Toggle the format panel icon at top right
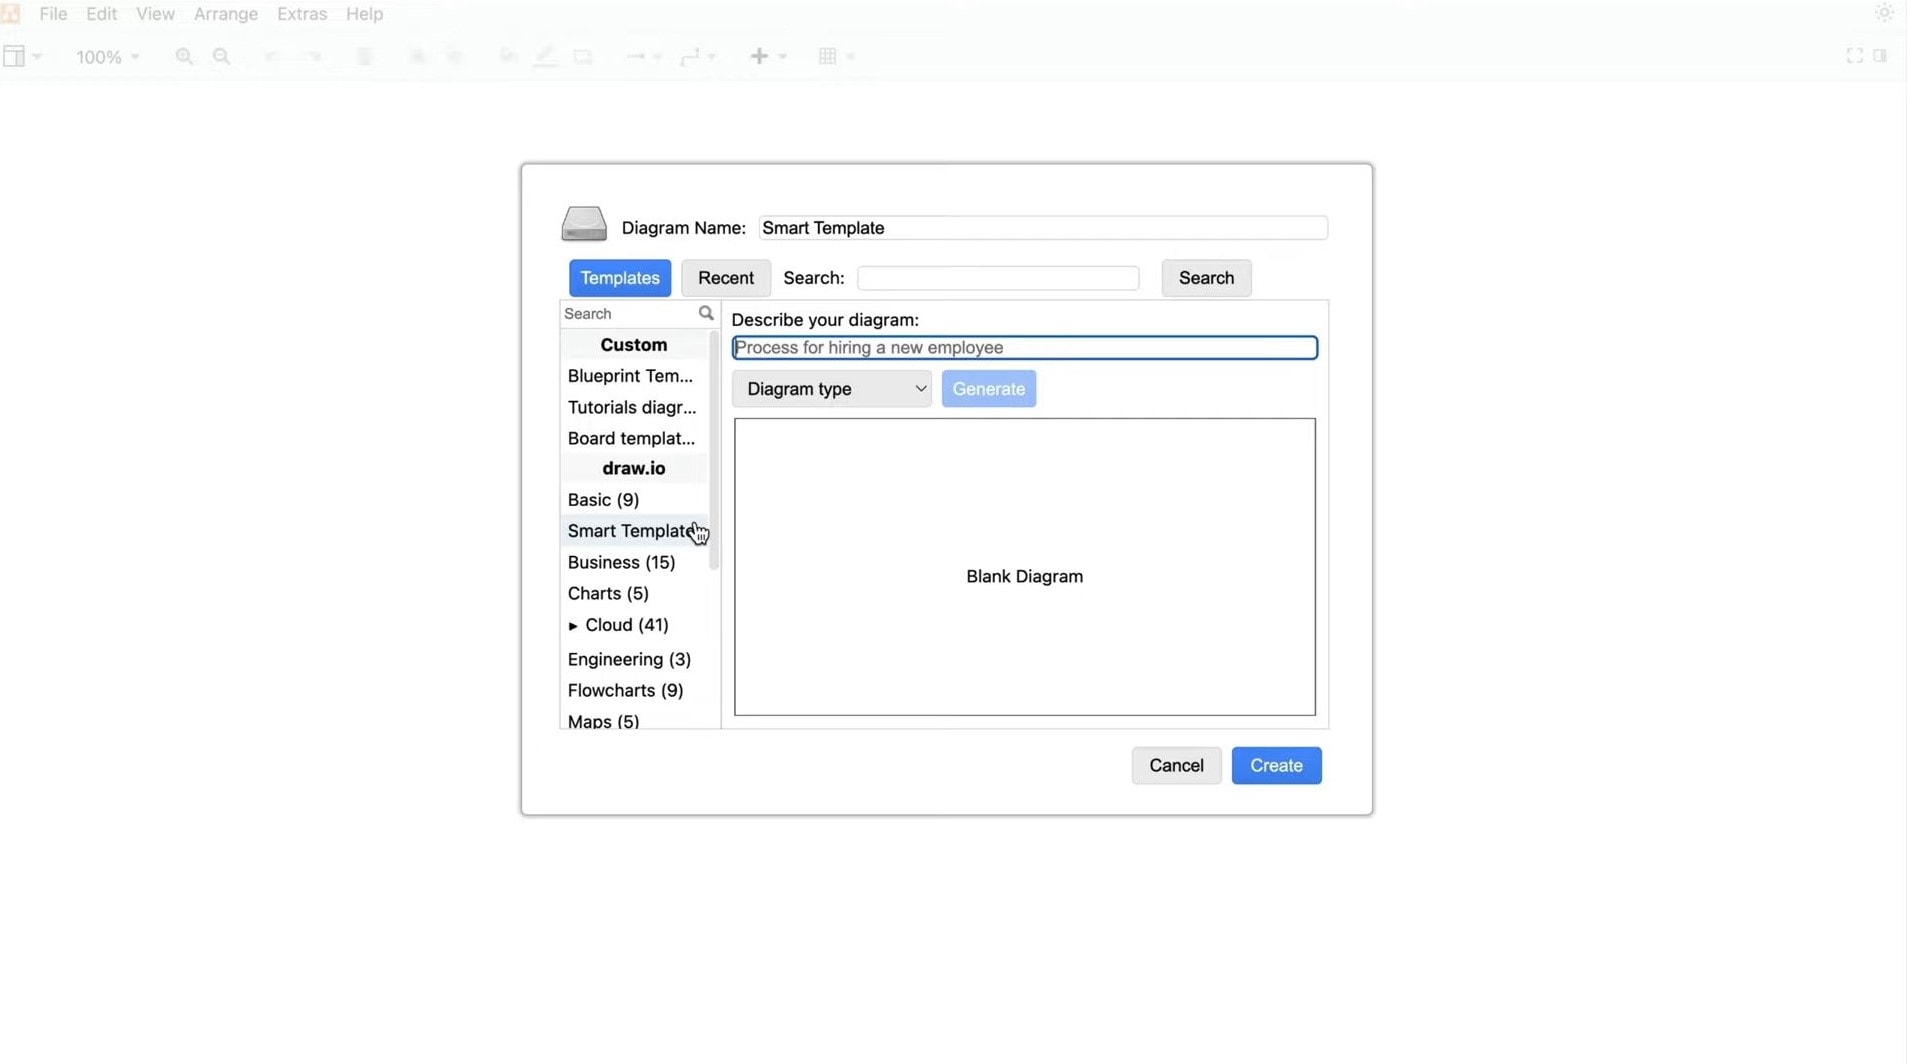The image size is (1907, 1064). pos(1880,56)
